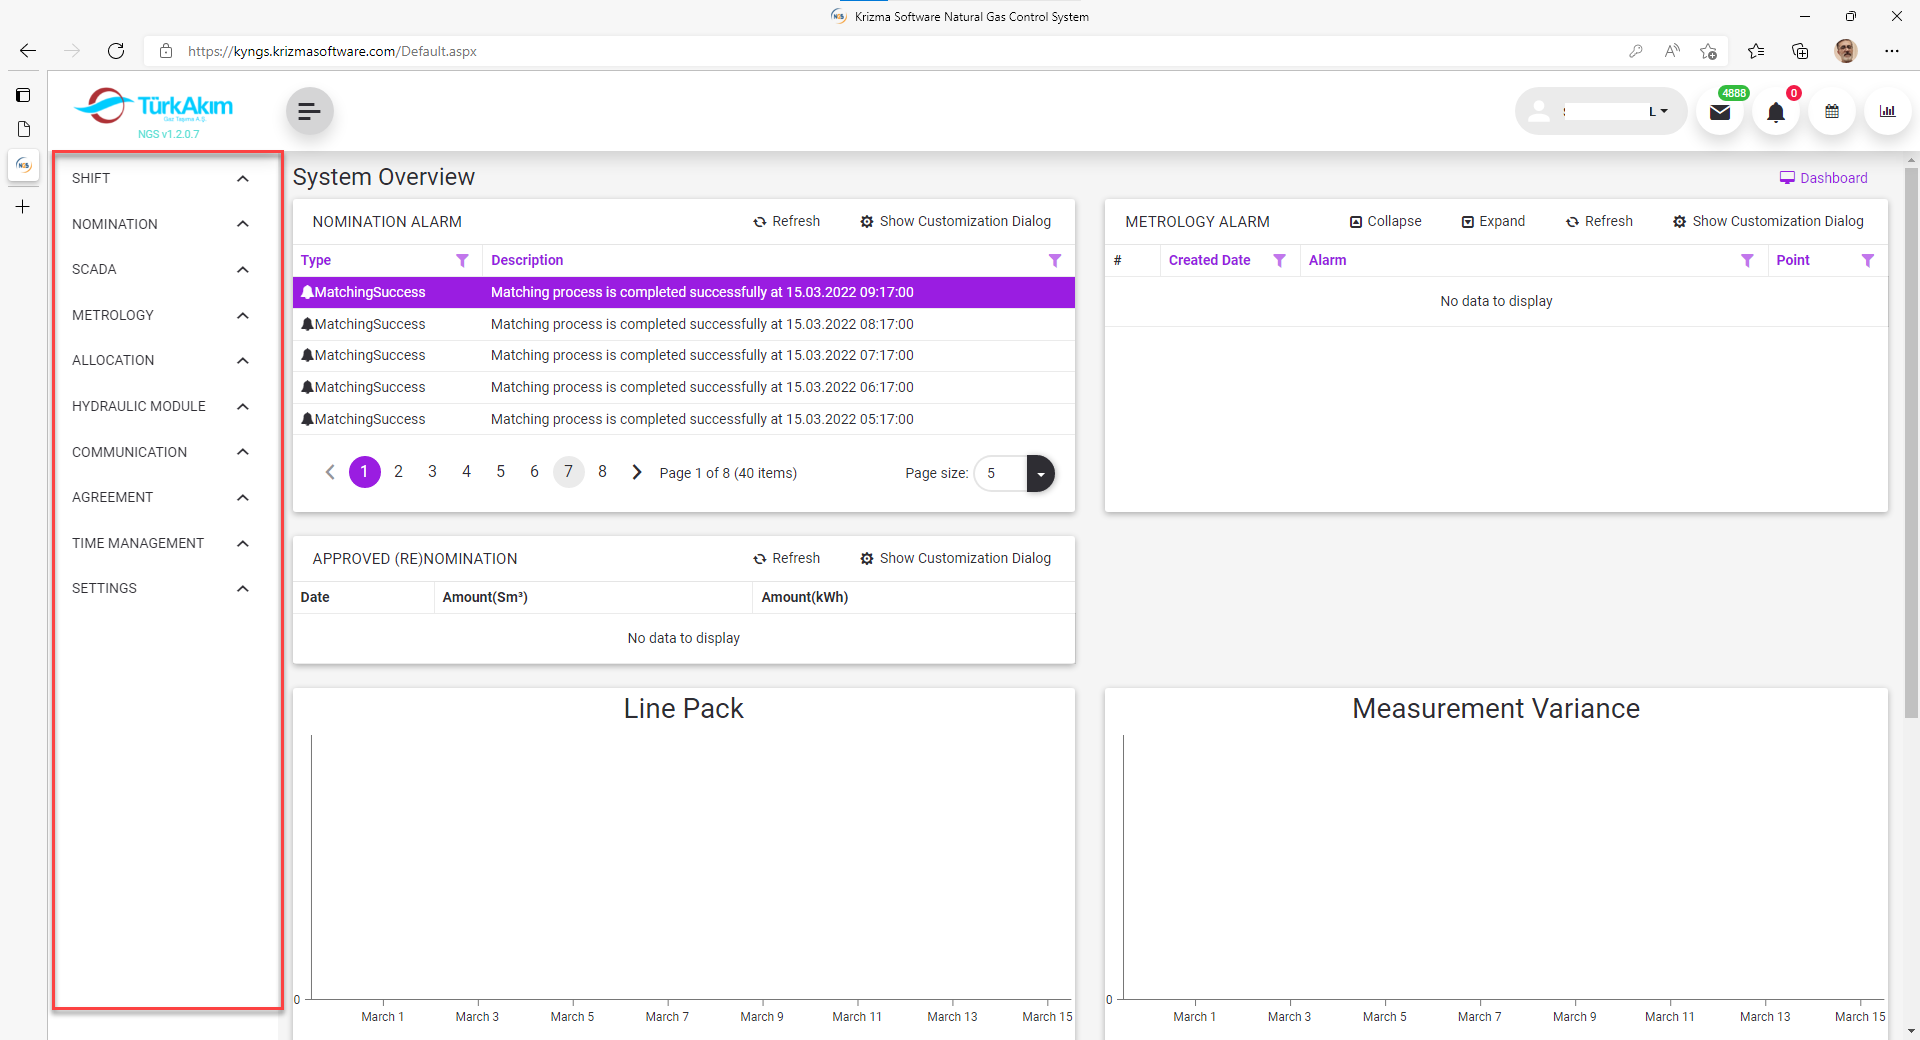Open the Page size dropdown
This screenshot has height=1040, width=1920.
click(1040, 473)
